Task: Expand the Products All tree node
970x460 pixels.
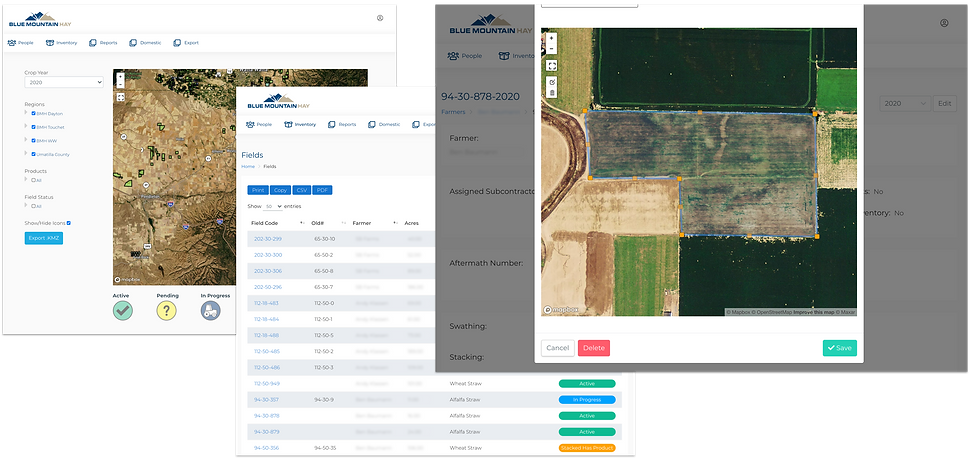Action: pos(26,179)
